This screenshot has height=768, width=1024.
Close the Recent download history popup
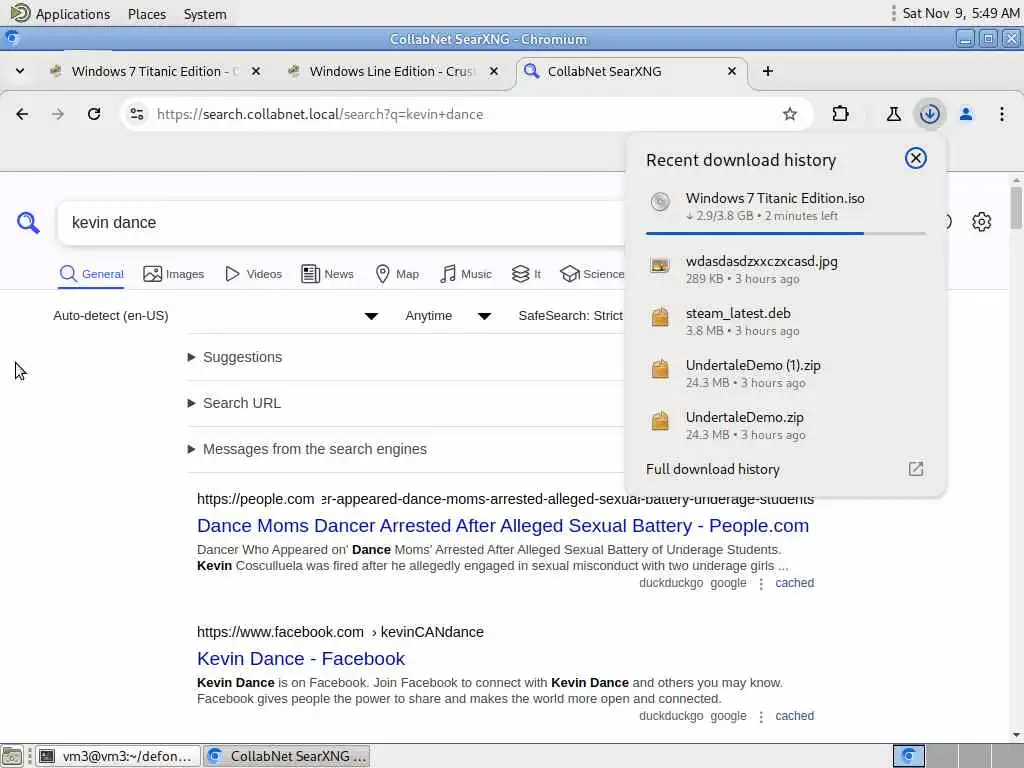[916, 158]
